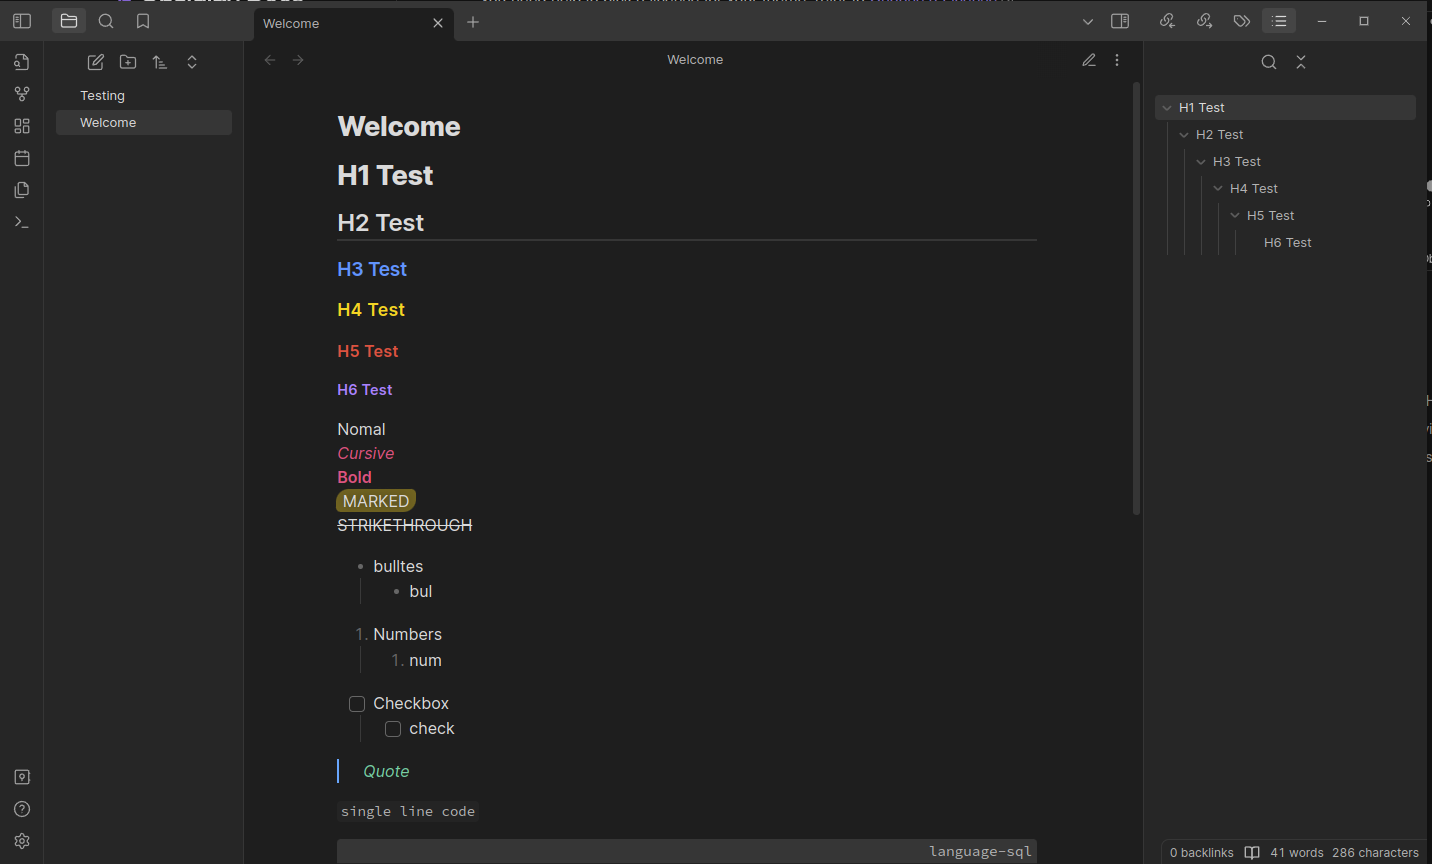Tick the nested check task

393,729
